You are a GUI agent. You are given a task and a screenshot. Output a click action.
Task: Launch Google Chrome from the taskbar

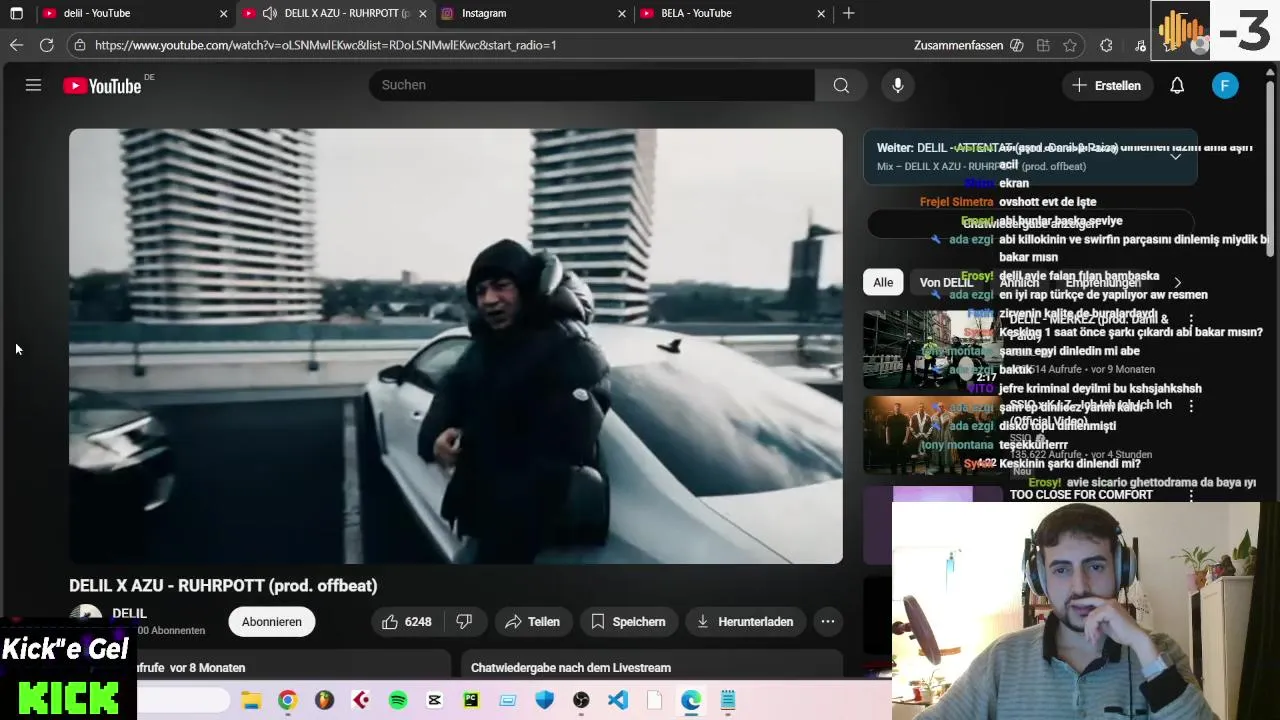(x=287, y=700)
